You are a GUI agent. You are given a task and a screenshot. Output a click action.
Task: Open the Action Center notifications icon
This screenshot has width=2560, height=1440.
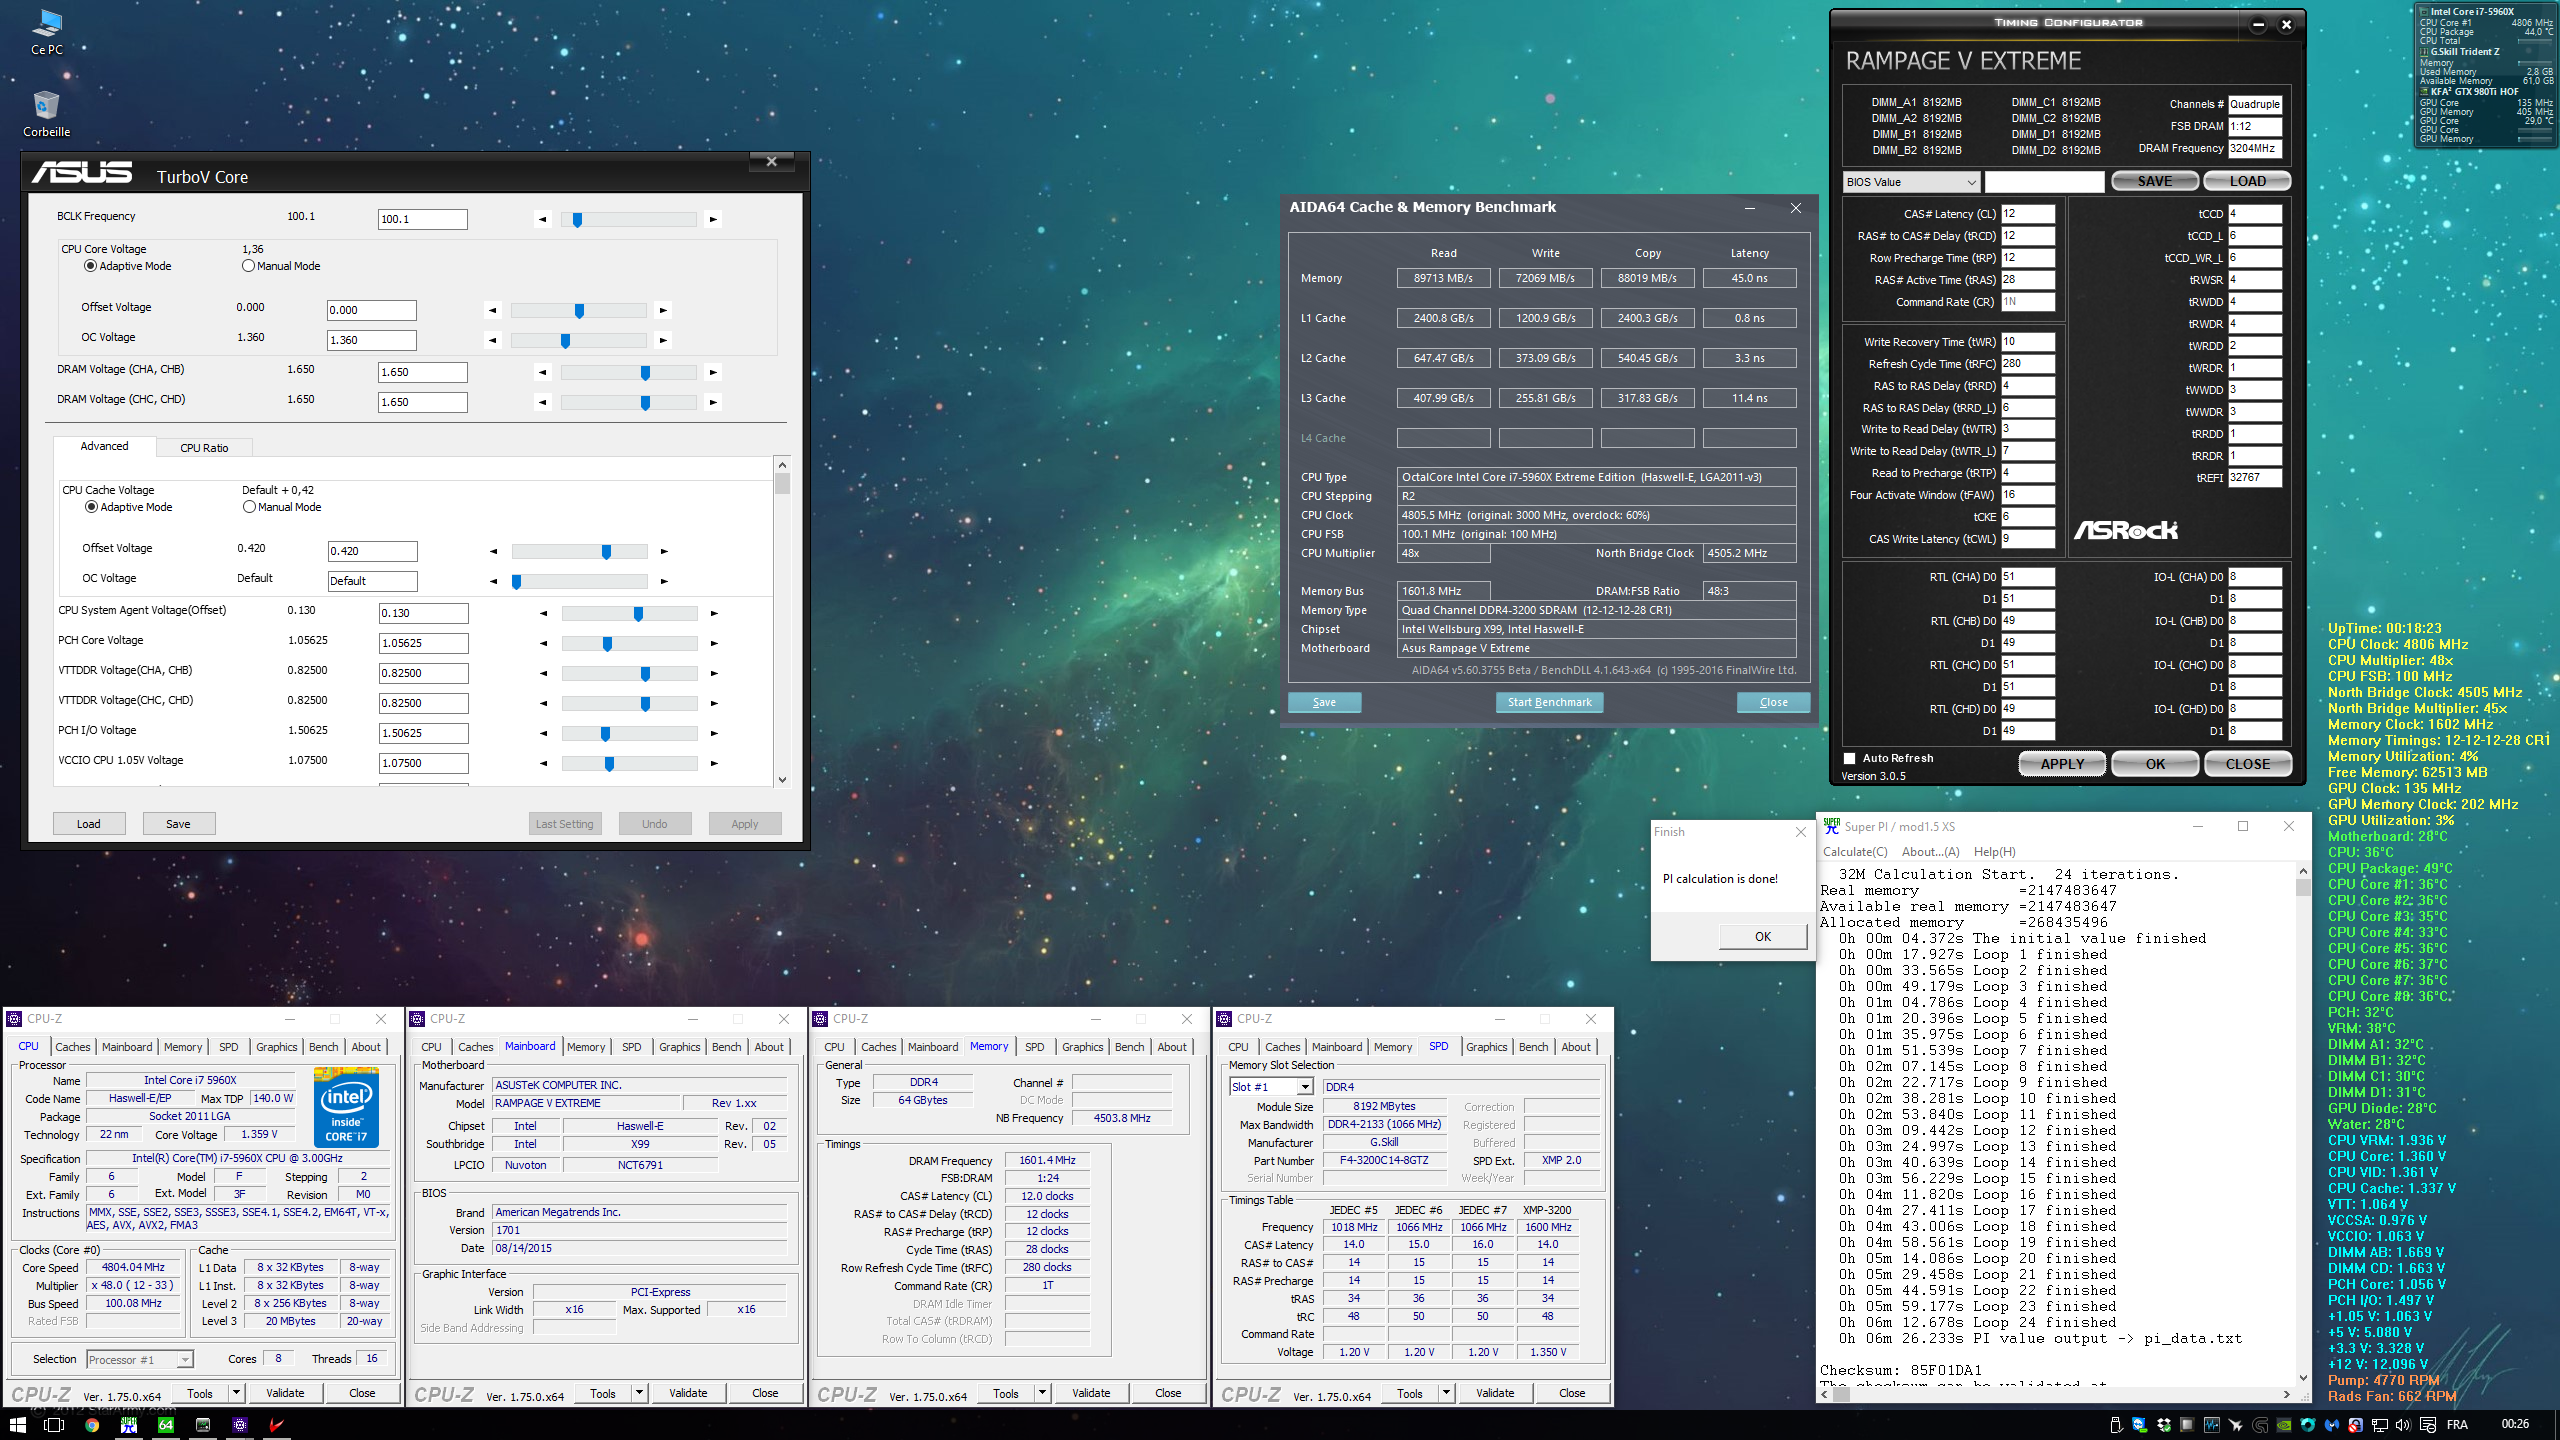tap(2428, 1425)
